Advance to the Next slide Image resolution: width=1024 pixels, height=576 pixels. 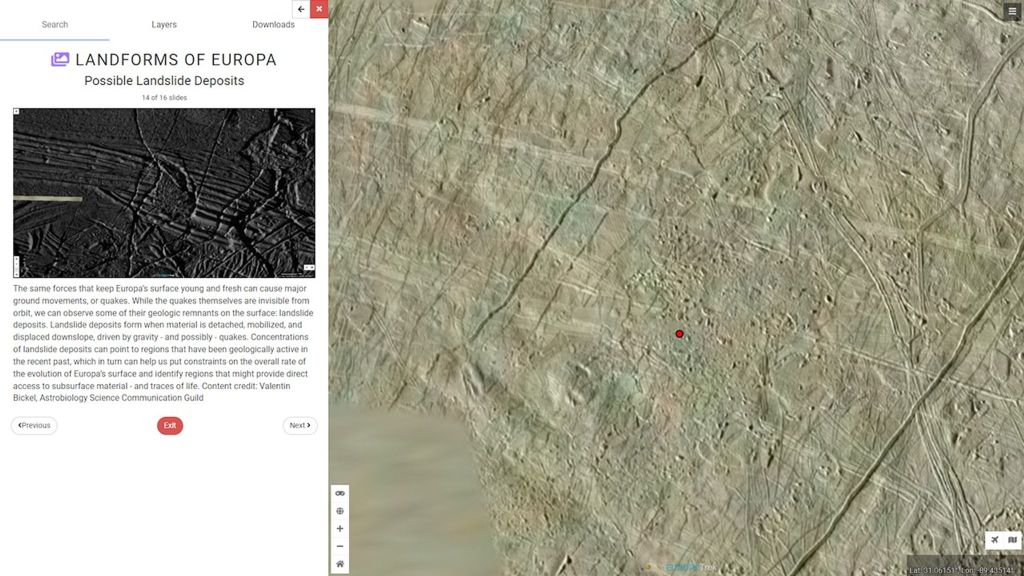[x=300, y=426]
